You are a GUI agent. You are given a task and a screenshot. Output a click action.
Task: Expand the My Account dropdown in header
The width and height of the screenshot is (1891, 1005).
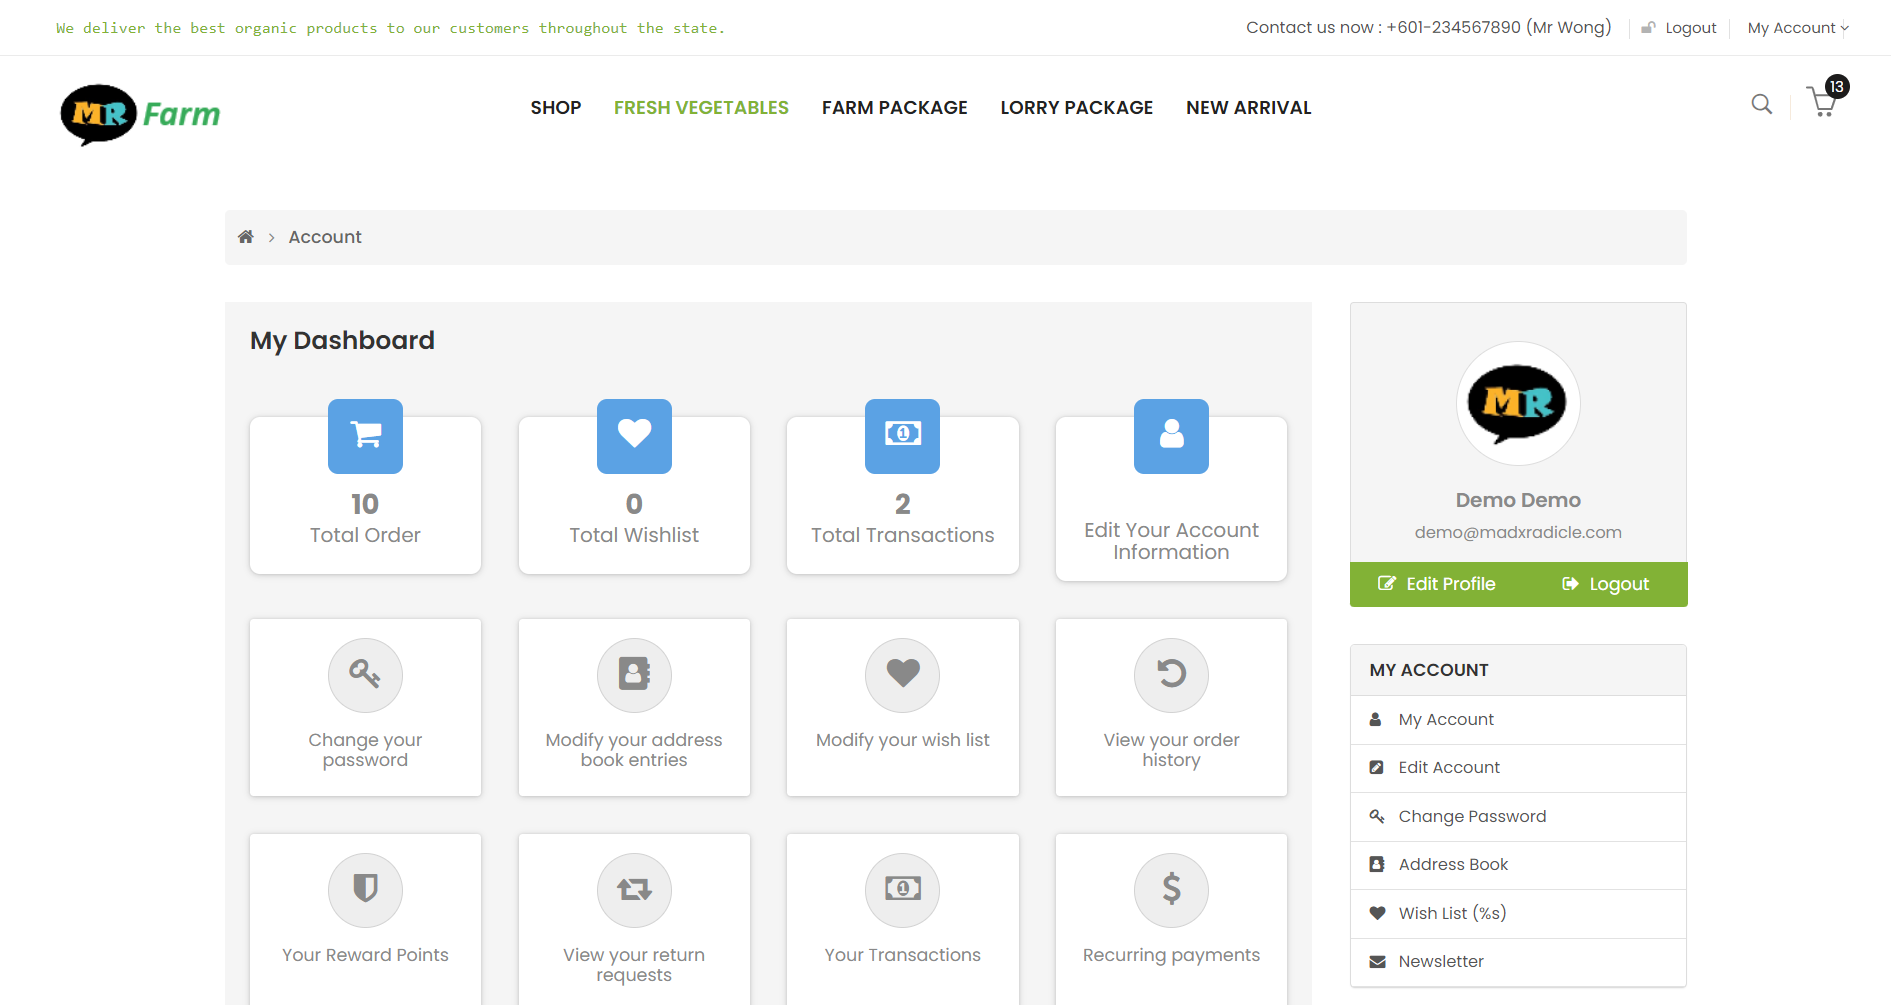pos(1797,28)
